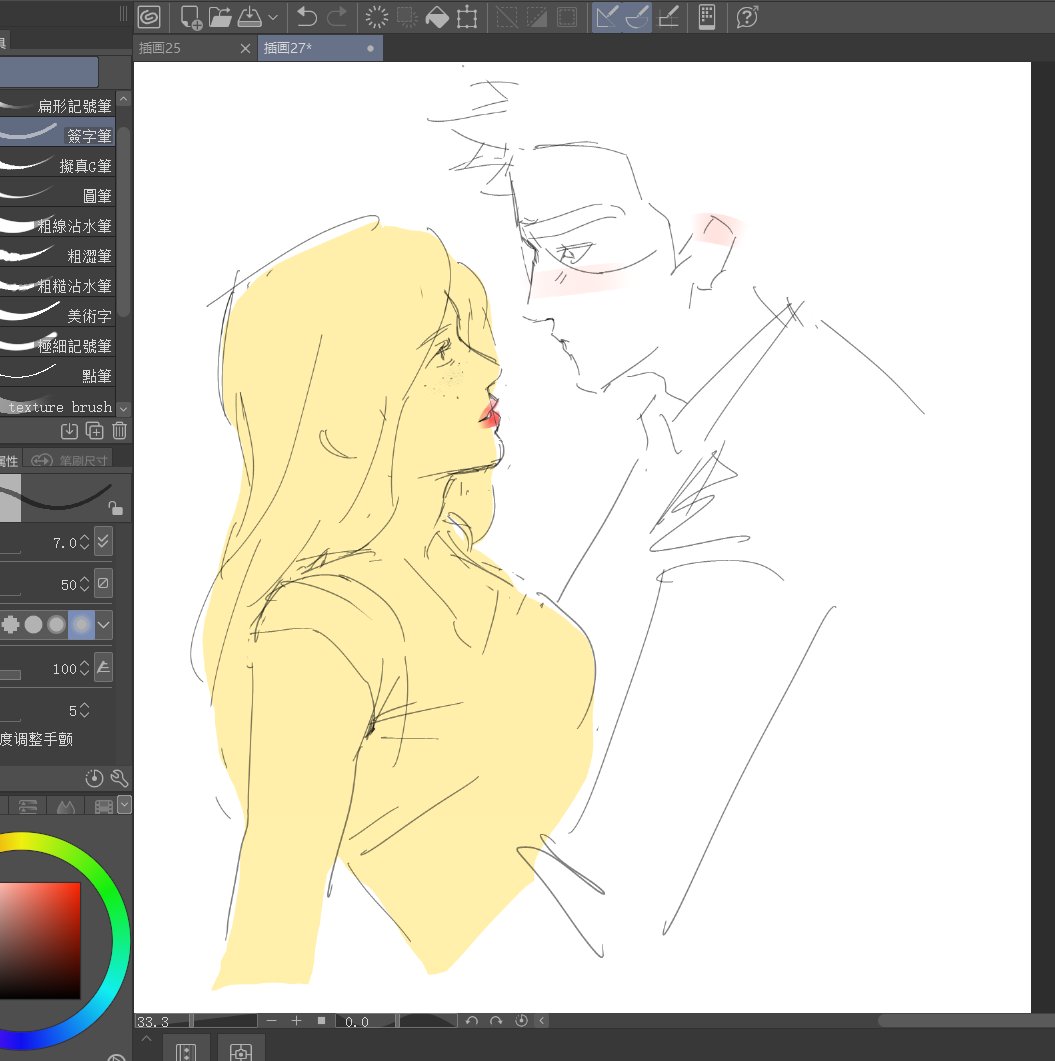Image resolution: width=1055 pixels, height=1061 pixels.
Task: Open Clip Studio support help icon
Action: pos(747,17)
